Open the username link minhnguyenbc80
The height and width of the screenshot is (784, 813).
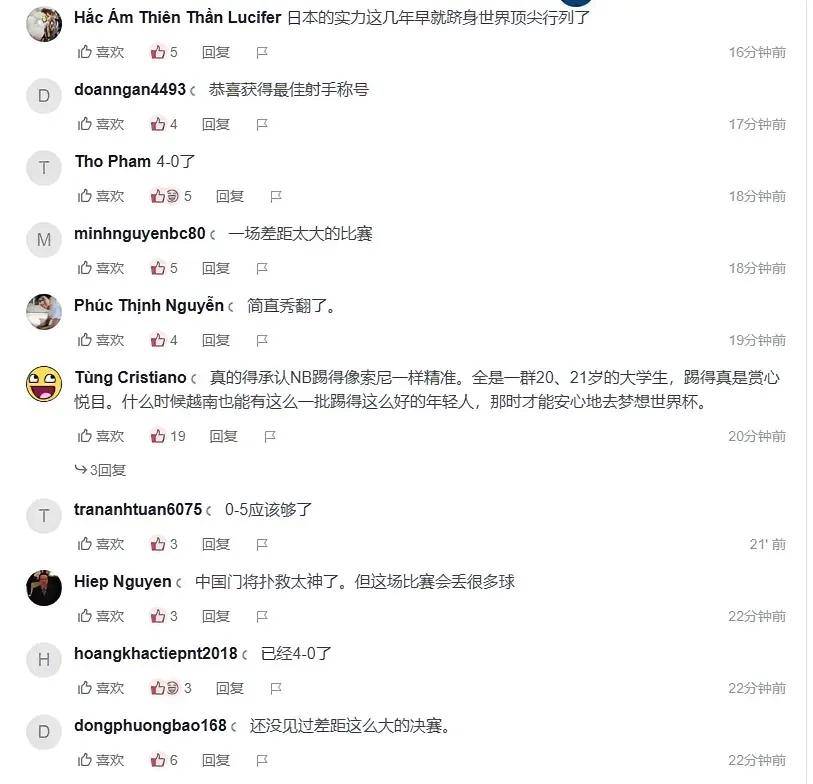[x=139, y=234]
